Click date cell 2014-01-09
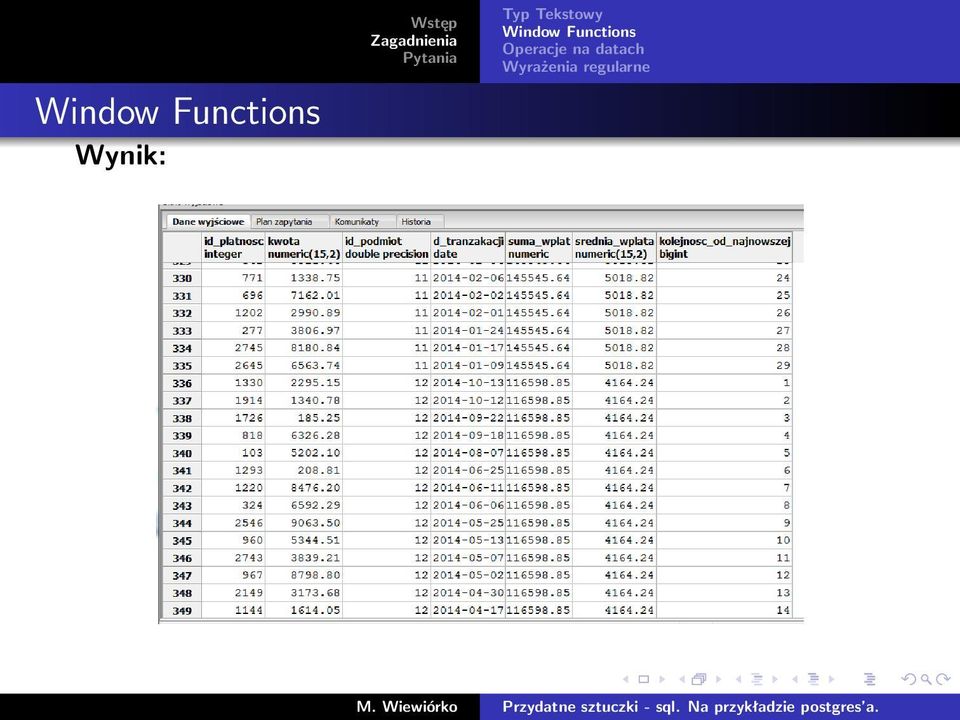Screen dimensions: 960x720 pyautogui.click(x=468, y=366)
